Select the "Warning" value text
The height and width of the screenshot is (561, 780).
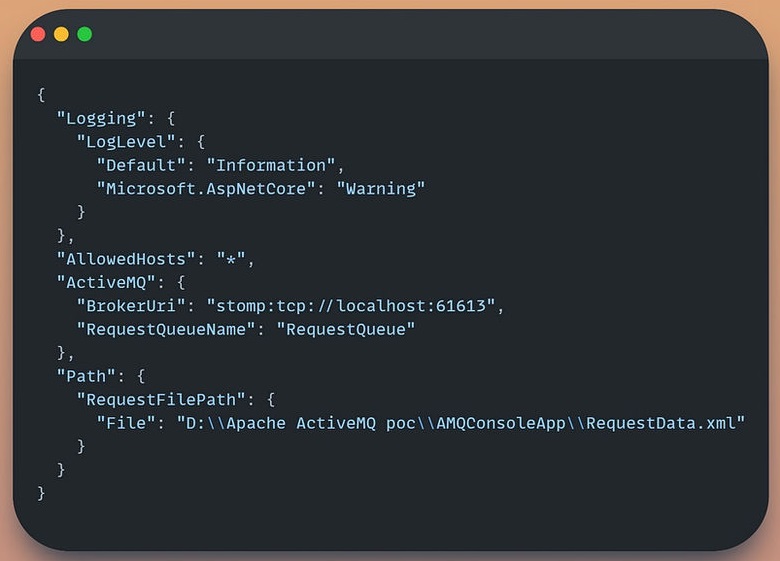(x=381, y=188)
